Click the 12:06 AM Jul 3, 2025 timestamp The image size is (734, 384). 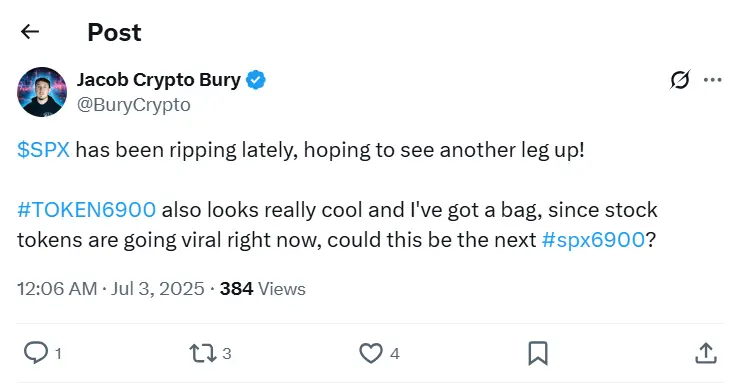tap(110, 289)
